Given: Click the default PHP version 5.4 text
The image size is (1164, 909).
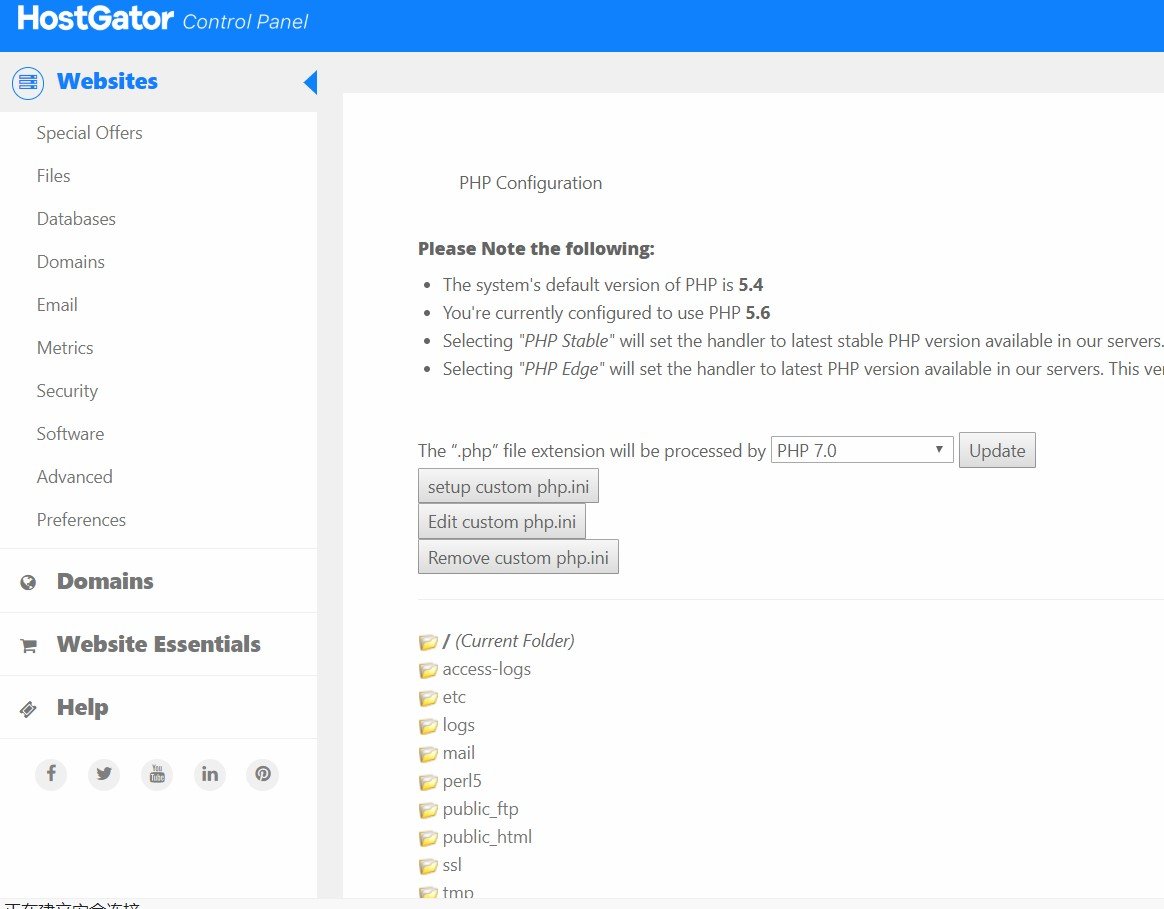Looking at the screenshot, I should point(751,284).
